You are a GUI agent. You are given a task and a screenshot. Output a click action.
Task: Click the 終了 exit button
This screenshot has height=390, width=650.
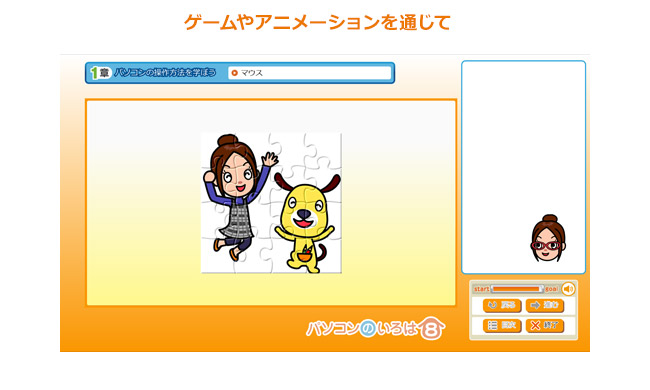[x=545, y=325]
